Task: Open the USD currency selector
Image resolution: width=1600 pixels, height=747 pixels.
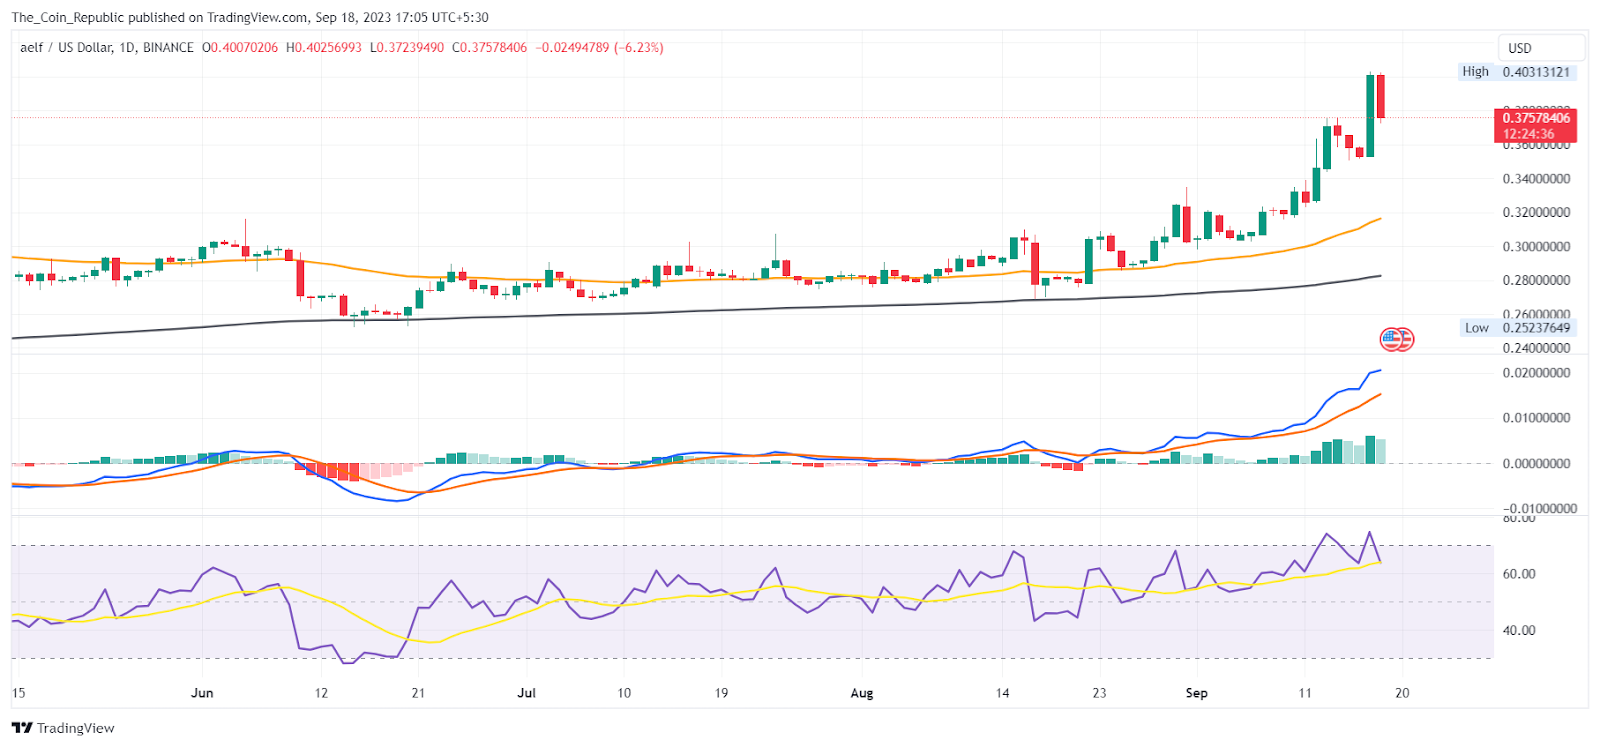Action: (1541, 48)
